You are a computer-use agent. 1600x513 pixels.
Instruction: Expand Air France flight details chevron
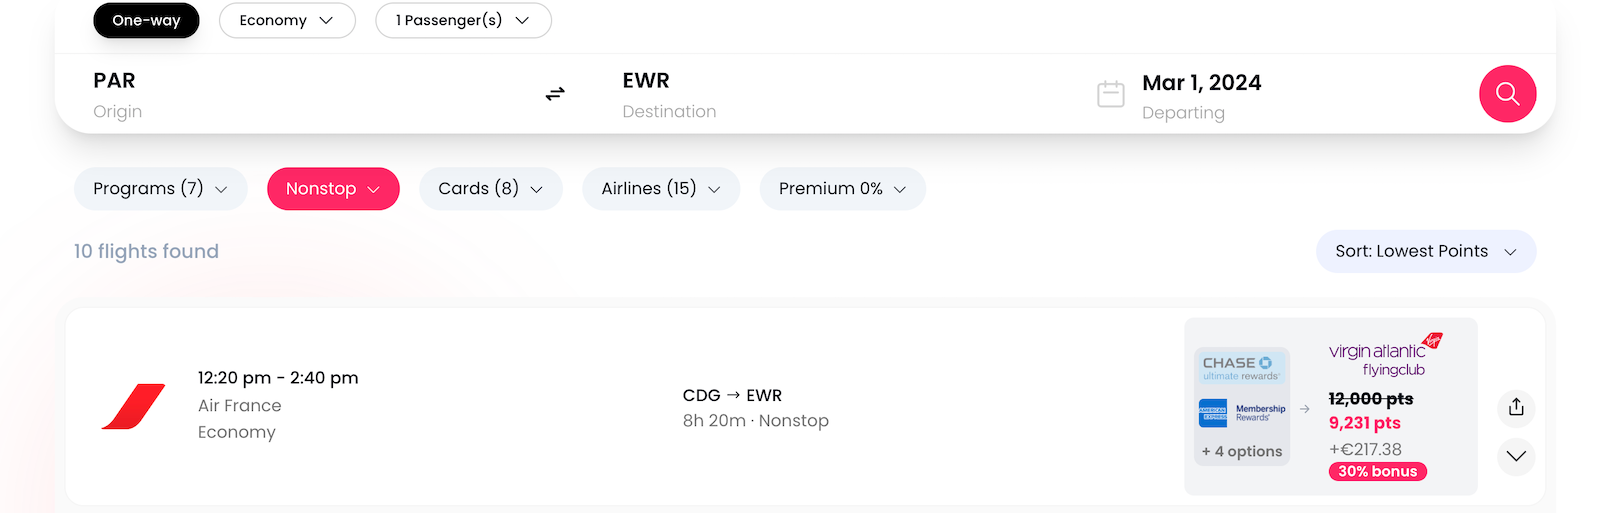(x=1516, y=456)
